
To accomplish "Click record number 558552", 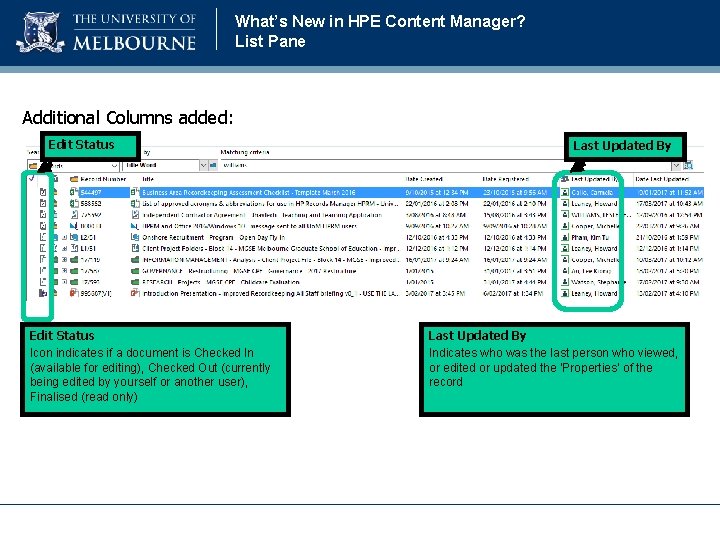I will [91, 203].
